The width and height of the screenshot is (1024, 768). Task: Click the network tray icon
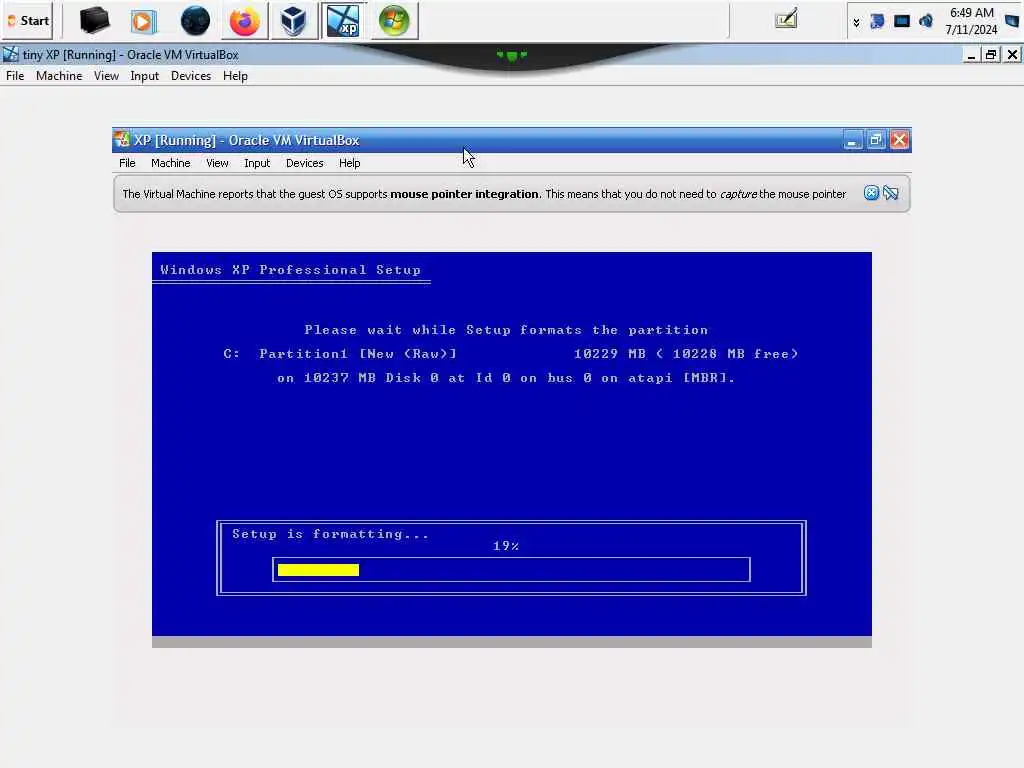877,22
